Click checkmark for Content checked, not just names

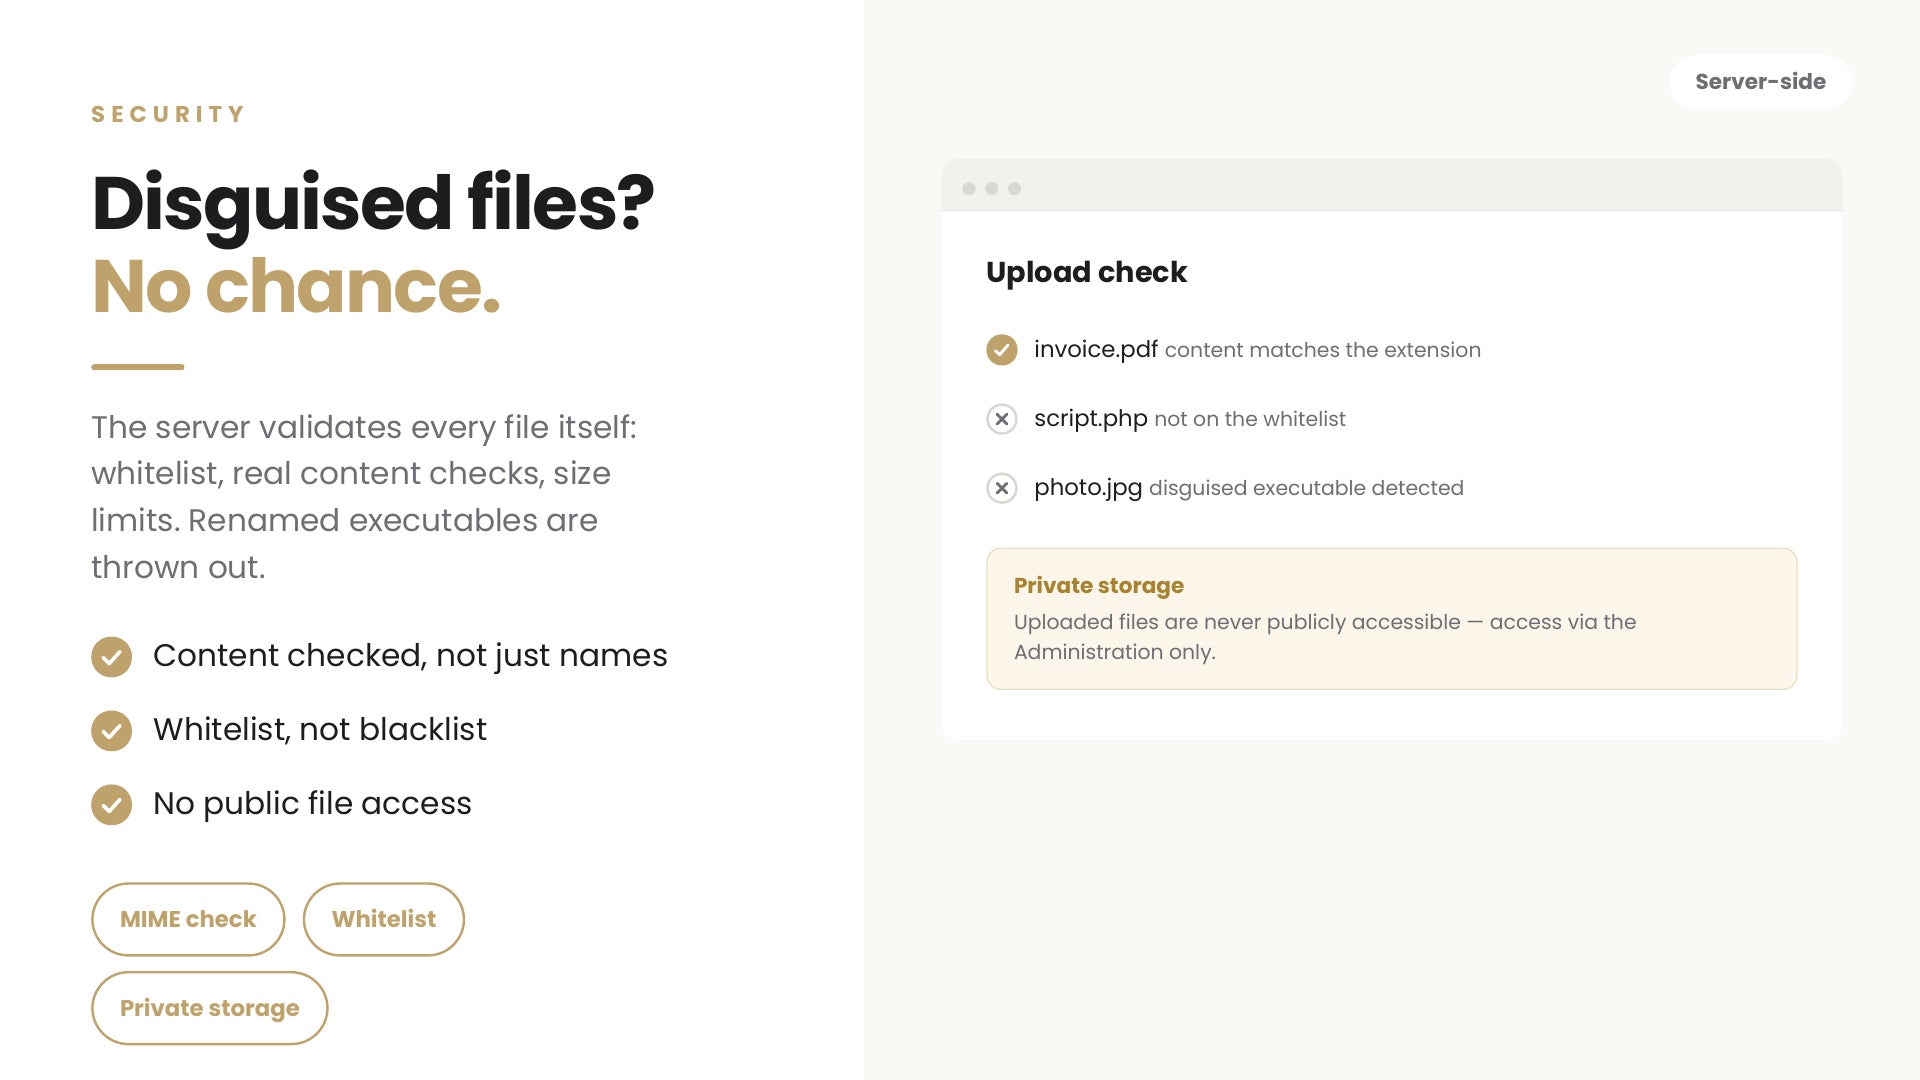111,657
